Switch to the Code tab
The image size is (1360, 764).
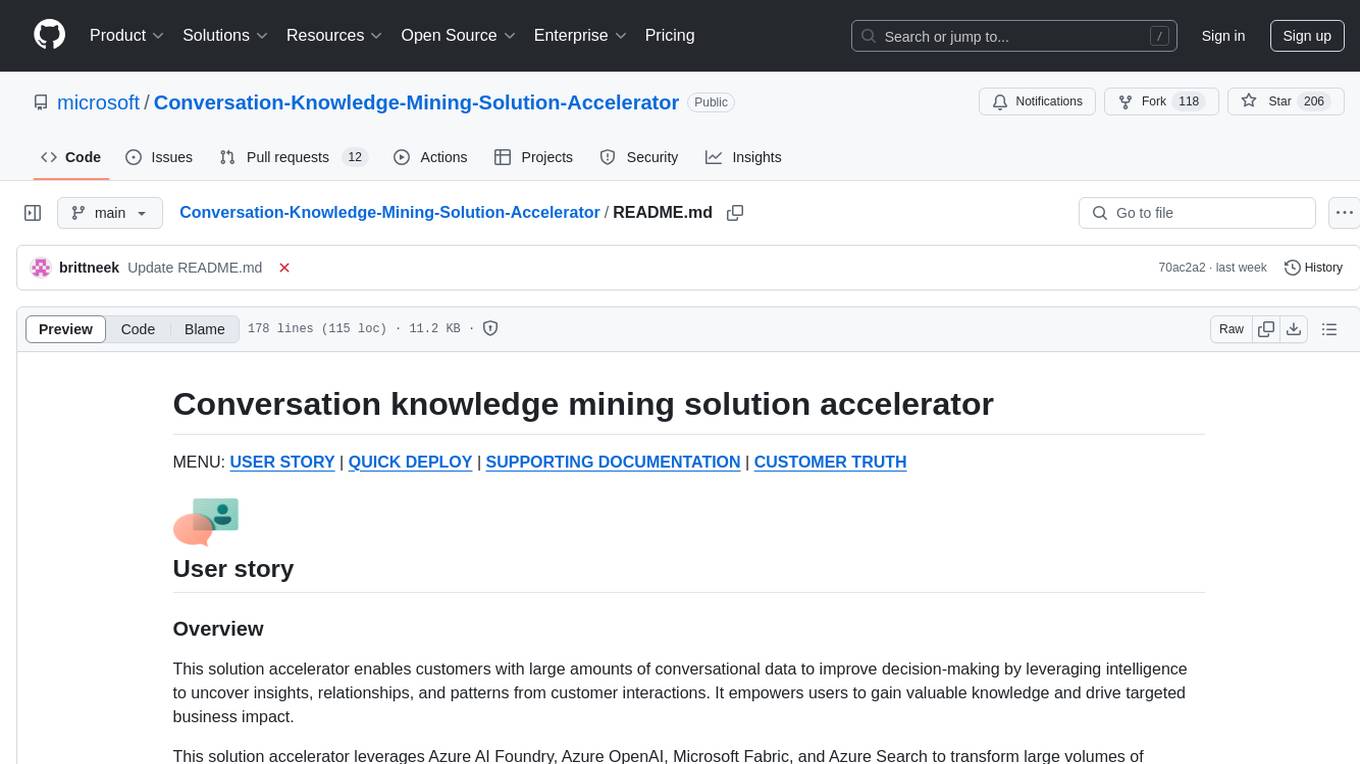(x=71, y=157)
